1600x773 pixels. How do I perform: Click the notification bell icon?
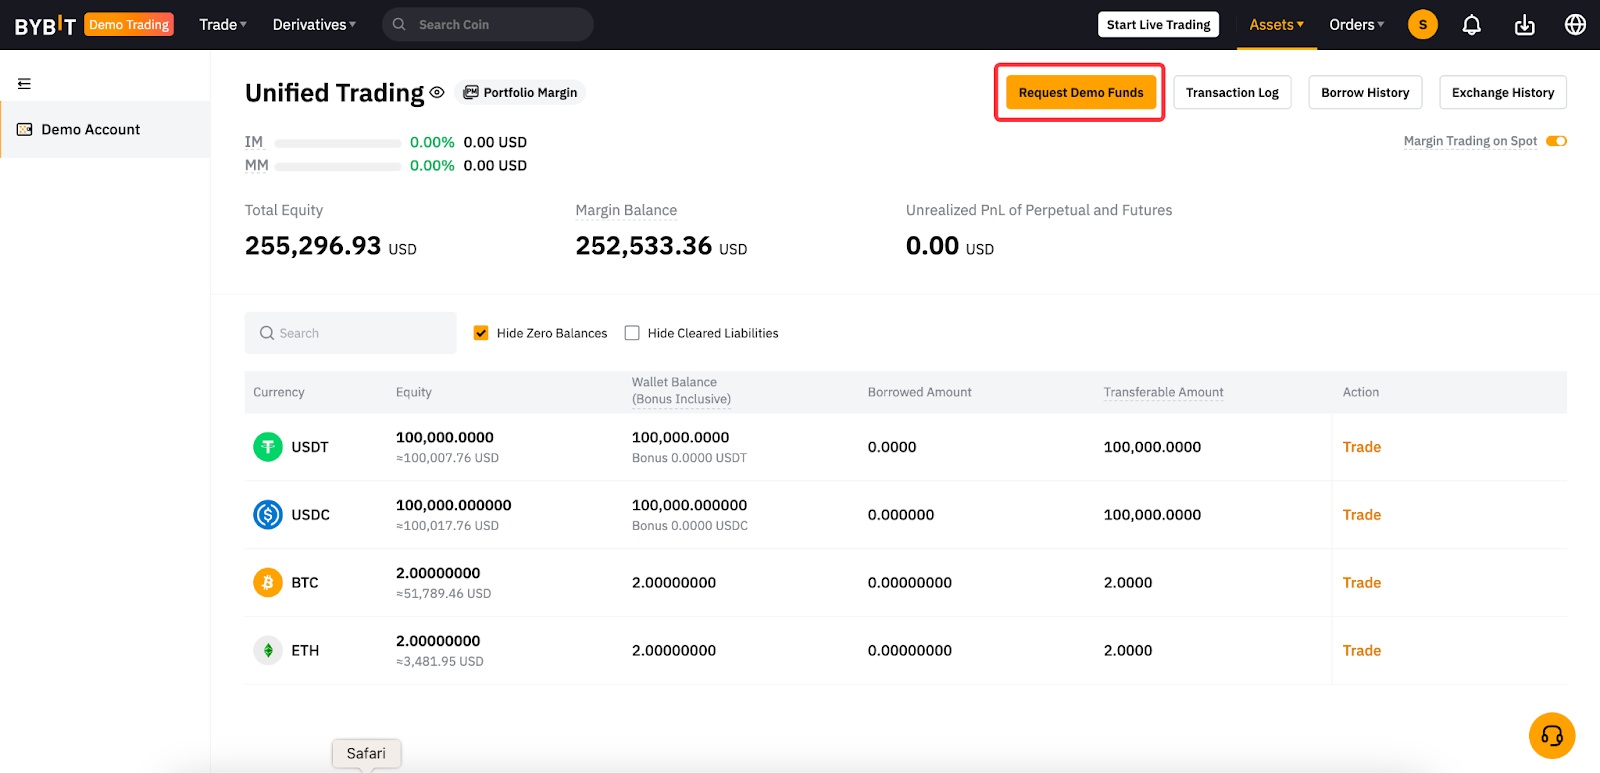1471,25
